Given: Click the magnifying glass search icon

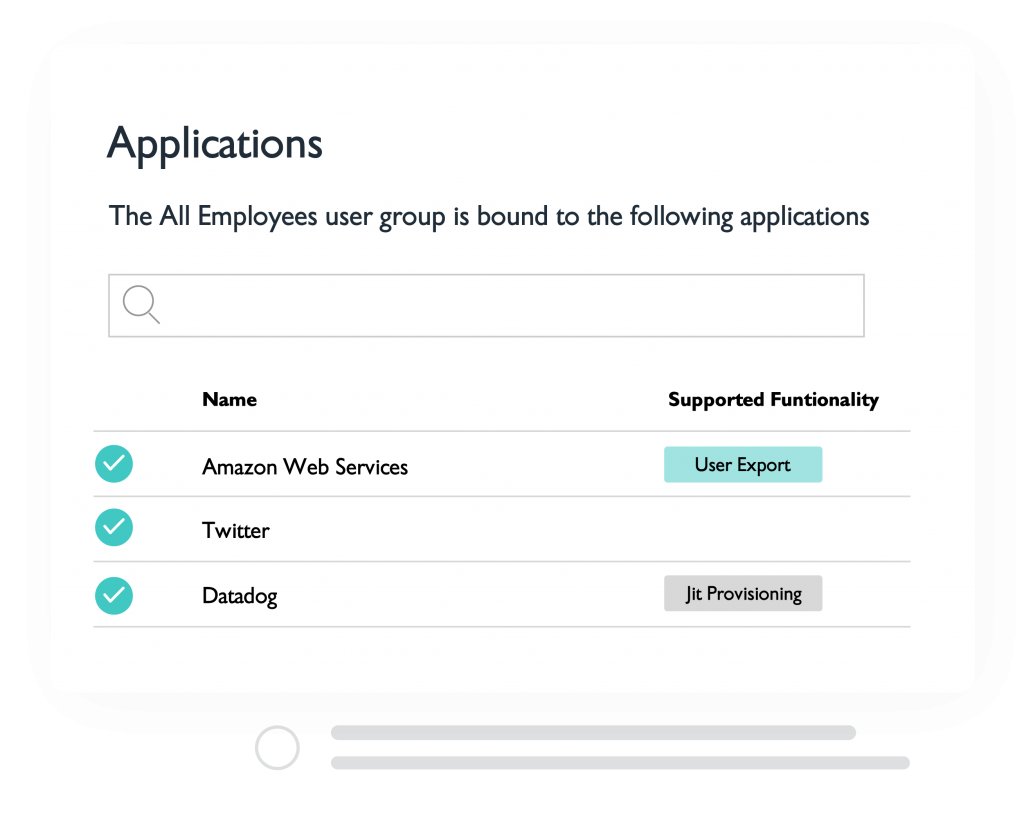Looking at the screenshot, I should click(x=141, y=304).
